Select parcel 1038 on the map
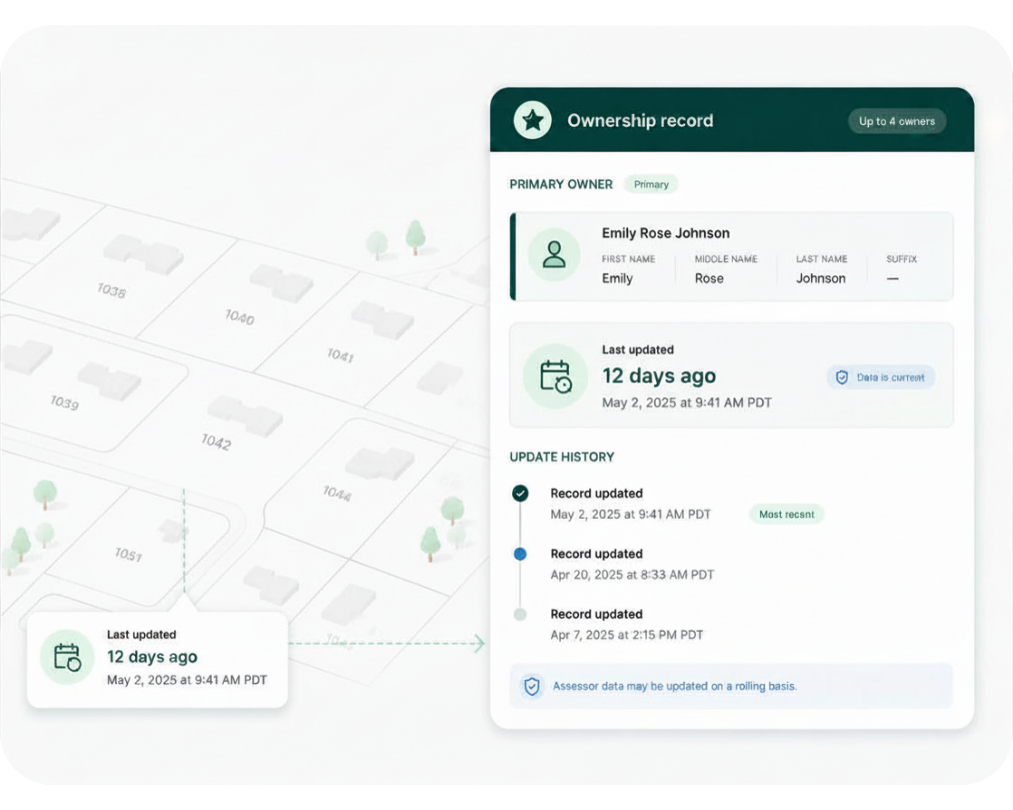Screen dimensions: 1013x810 tap(111, 291)
